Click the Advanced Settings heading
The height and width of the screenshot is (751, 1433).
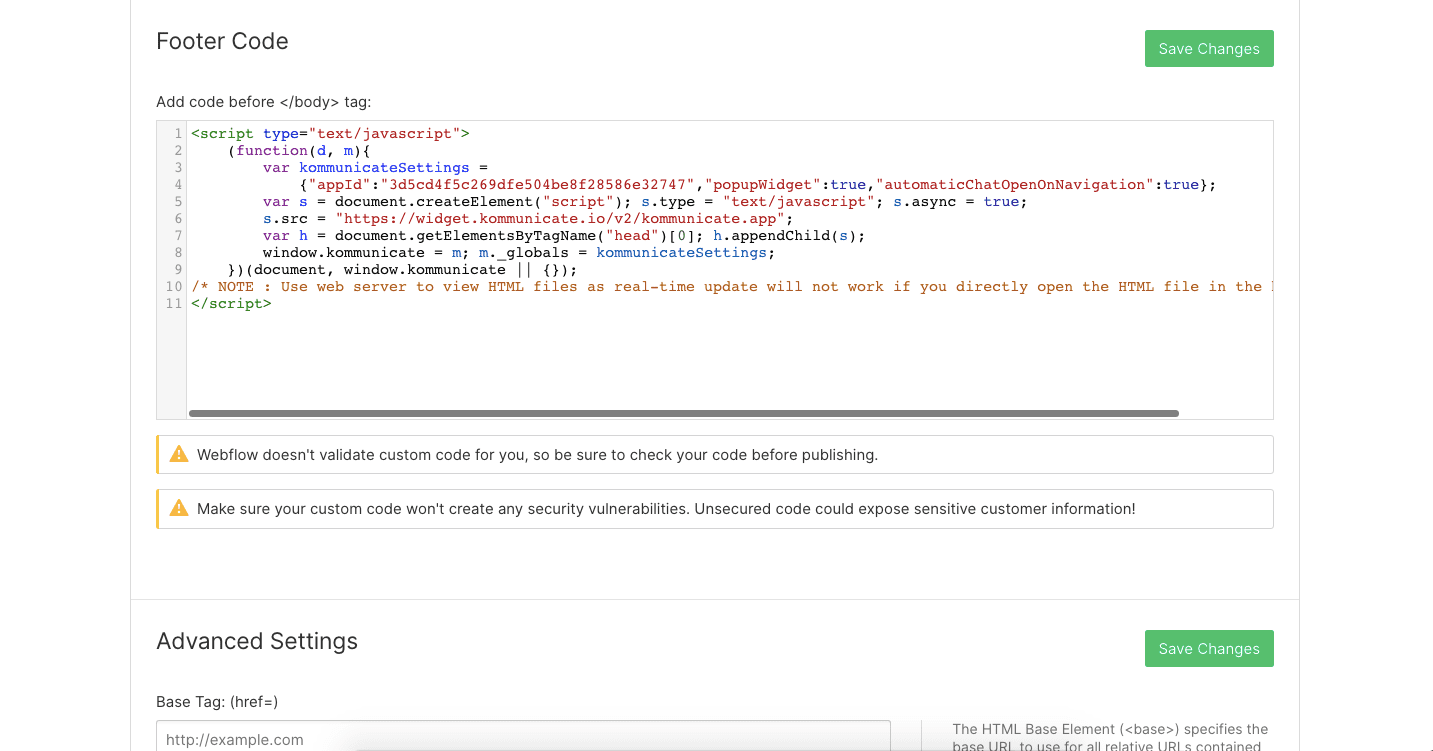[257, 641]
